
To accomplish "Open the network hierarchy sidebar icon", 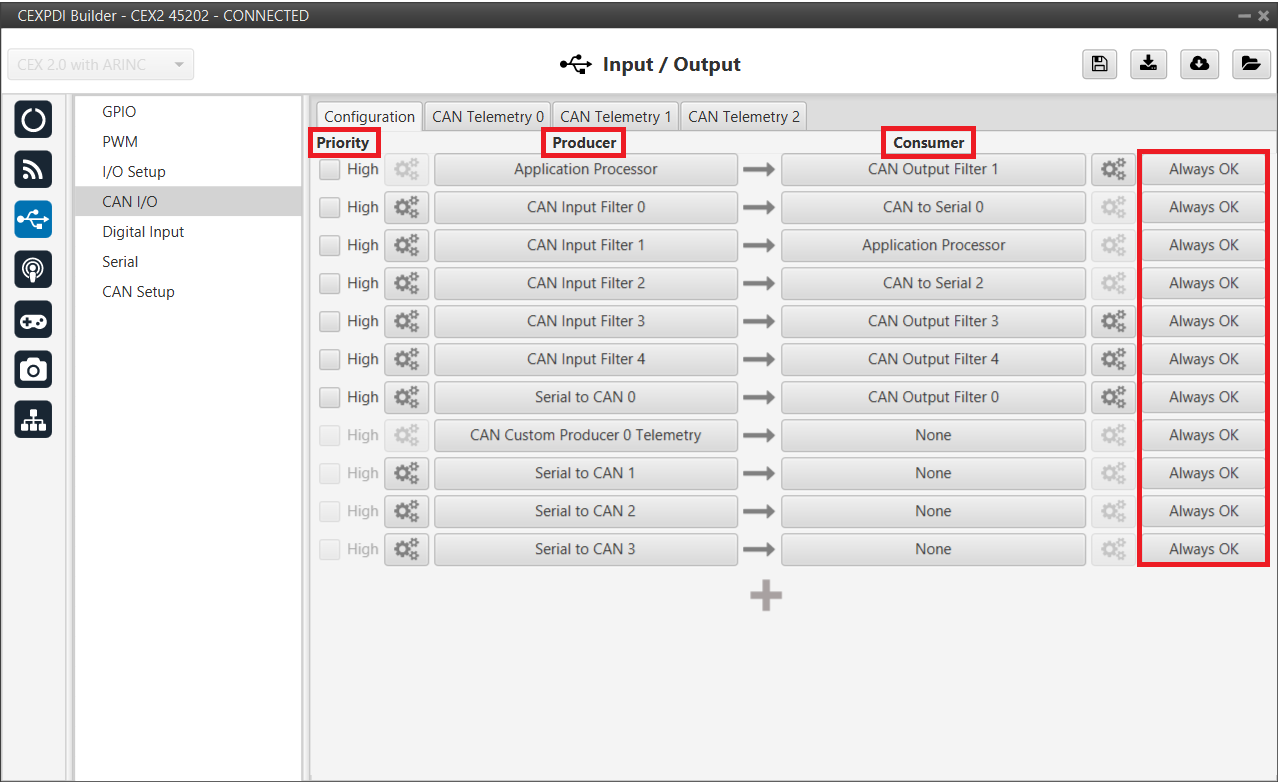I will (x=33, y=421).
